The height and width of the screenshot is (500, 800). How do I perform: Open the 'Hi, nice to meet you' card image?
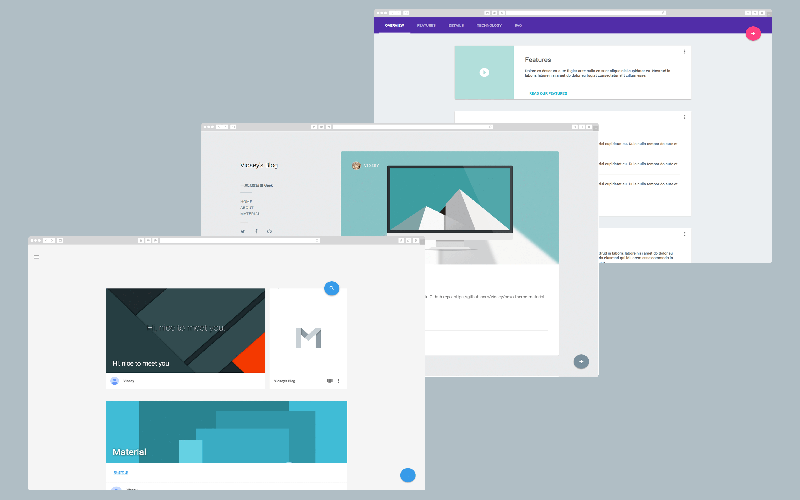coord(185,330)
